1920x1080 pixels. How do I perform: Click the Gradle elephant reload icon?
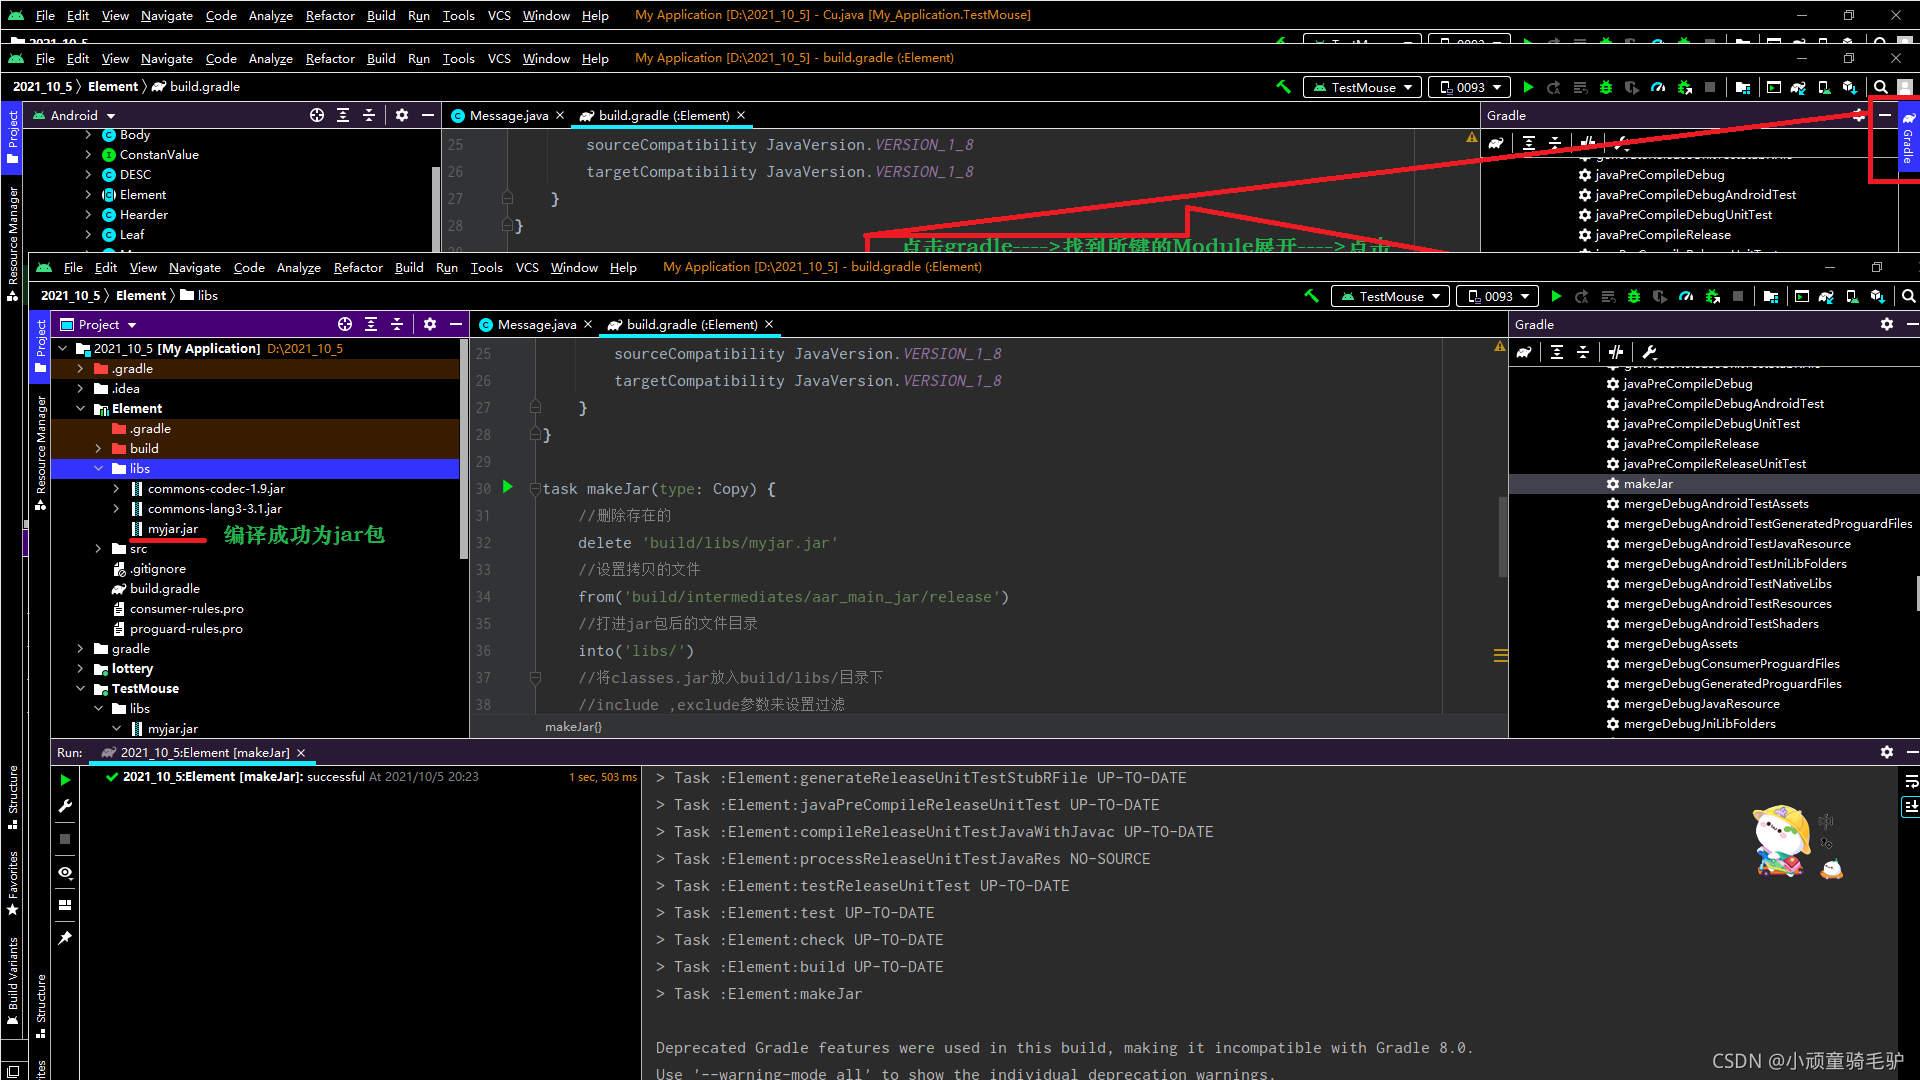[1524, 352]
